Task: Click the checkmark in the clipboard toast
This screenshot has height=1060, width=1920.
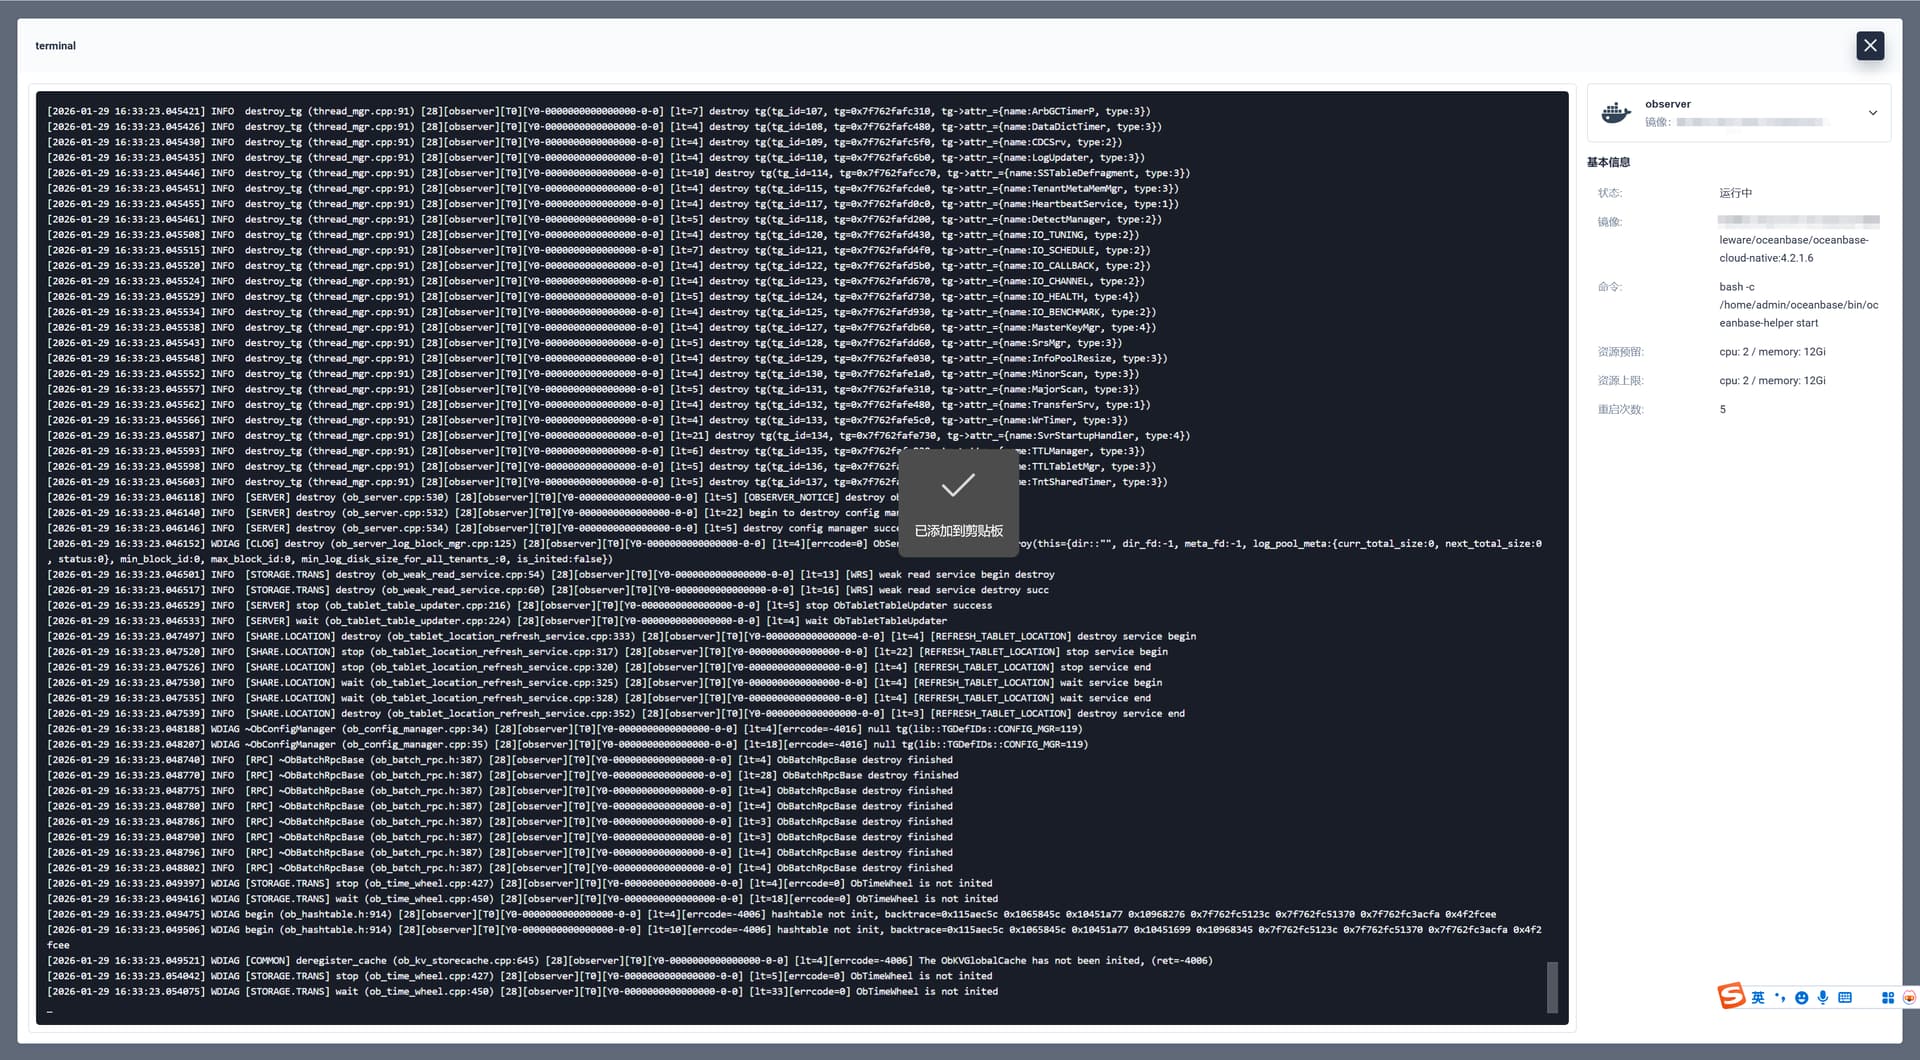Action: pos(958,486)
